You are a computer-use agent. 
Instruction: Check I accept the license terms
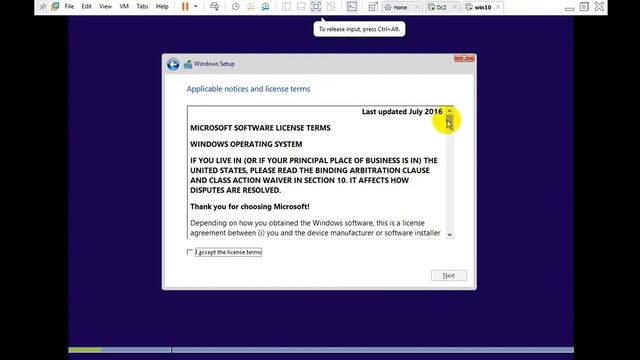[x=190, y=252]
